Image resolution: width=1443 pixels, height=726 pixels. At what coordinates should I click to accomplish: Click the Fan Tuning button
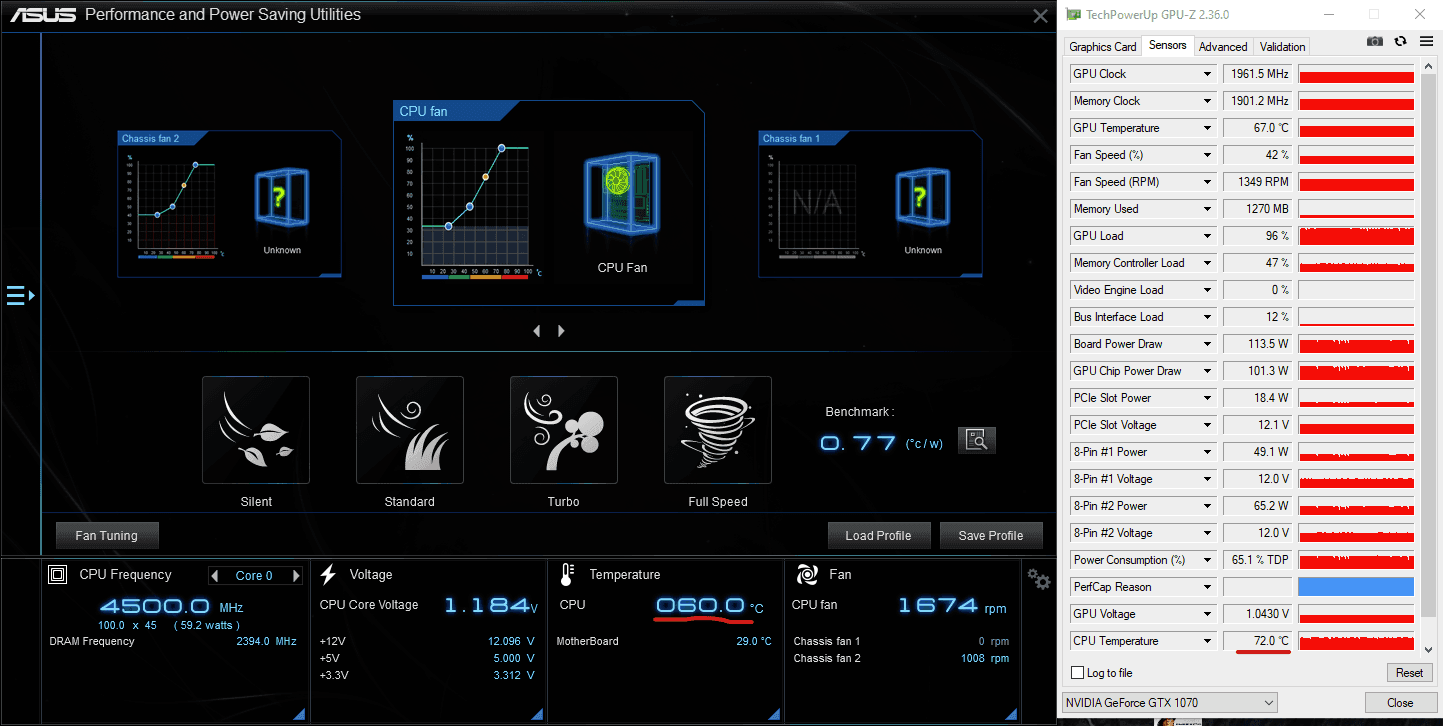coord(106,536)
